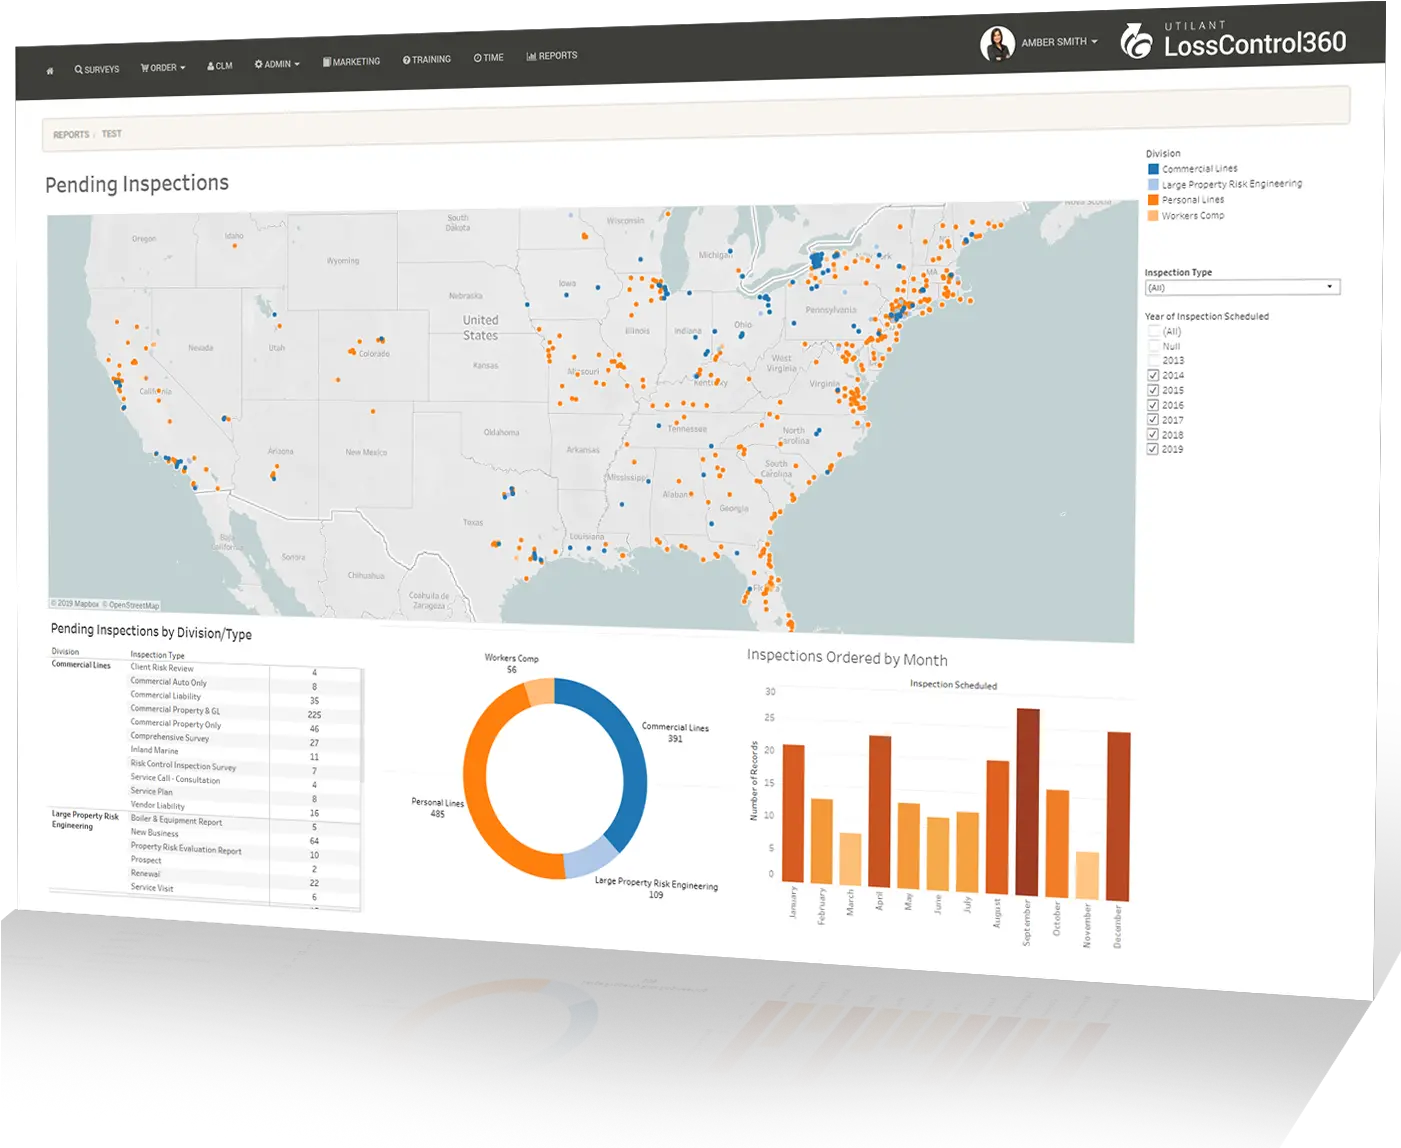Check the 2013 year checkbox
1401x1148 pixels.
[1154, 360]
